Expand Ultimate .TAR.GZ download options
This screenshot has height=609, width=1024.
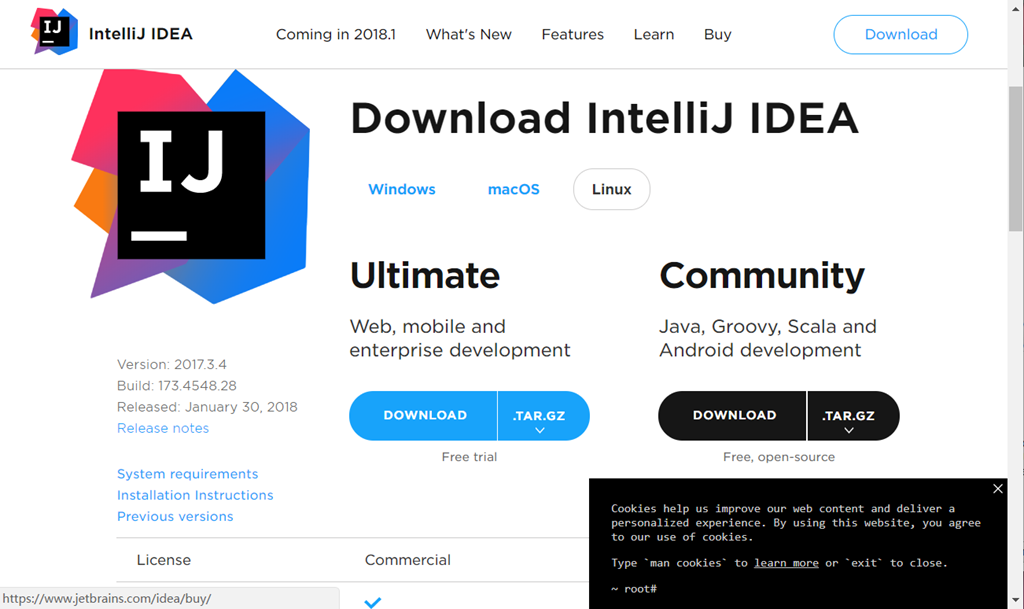543,415
